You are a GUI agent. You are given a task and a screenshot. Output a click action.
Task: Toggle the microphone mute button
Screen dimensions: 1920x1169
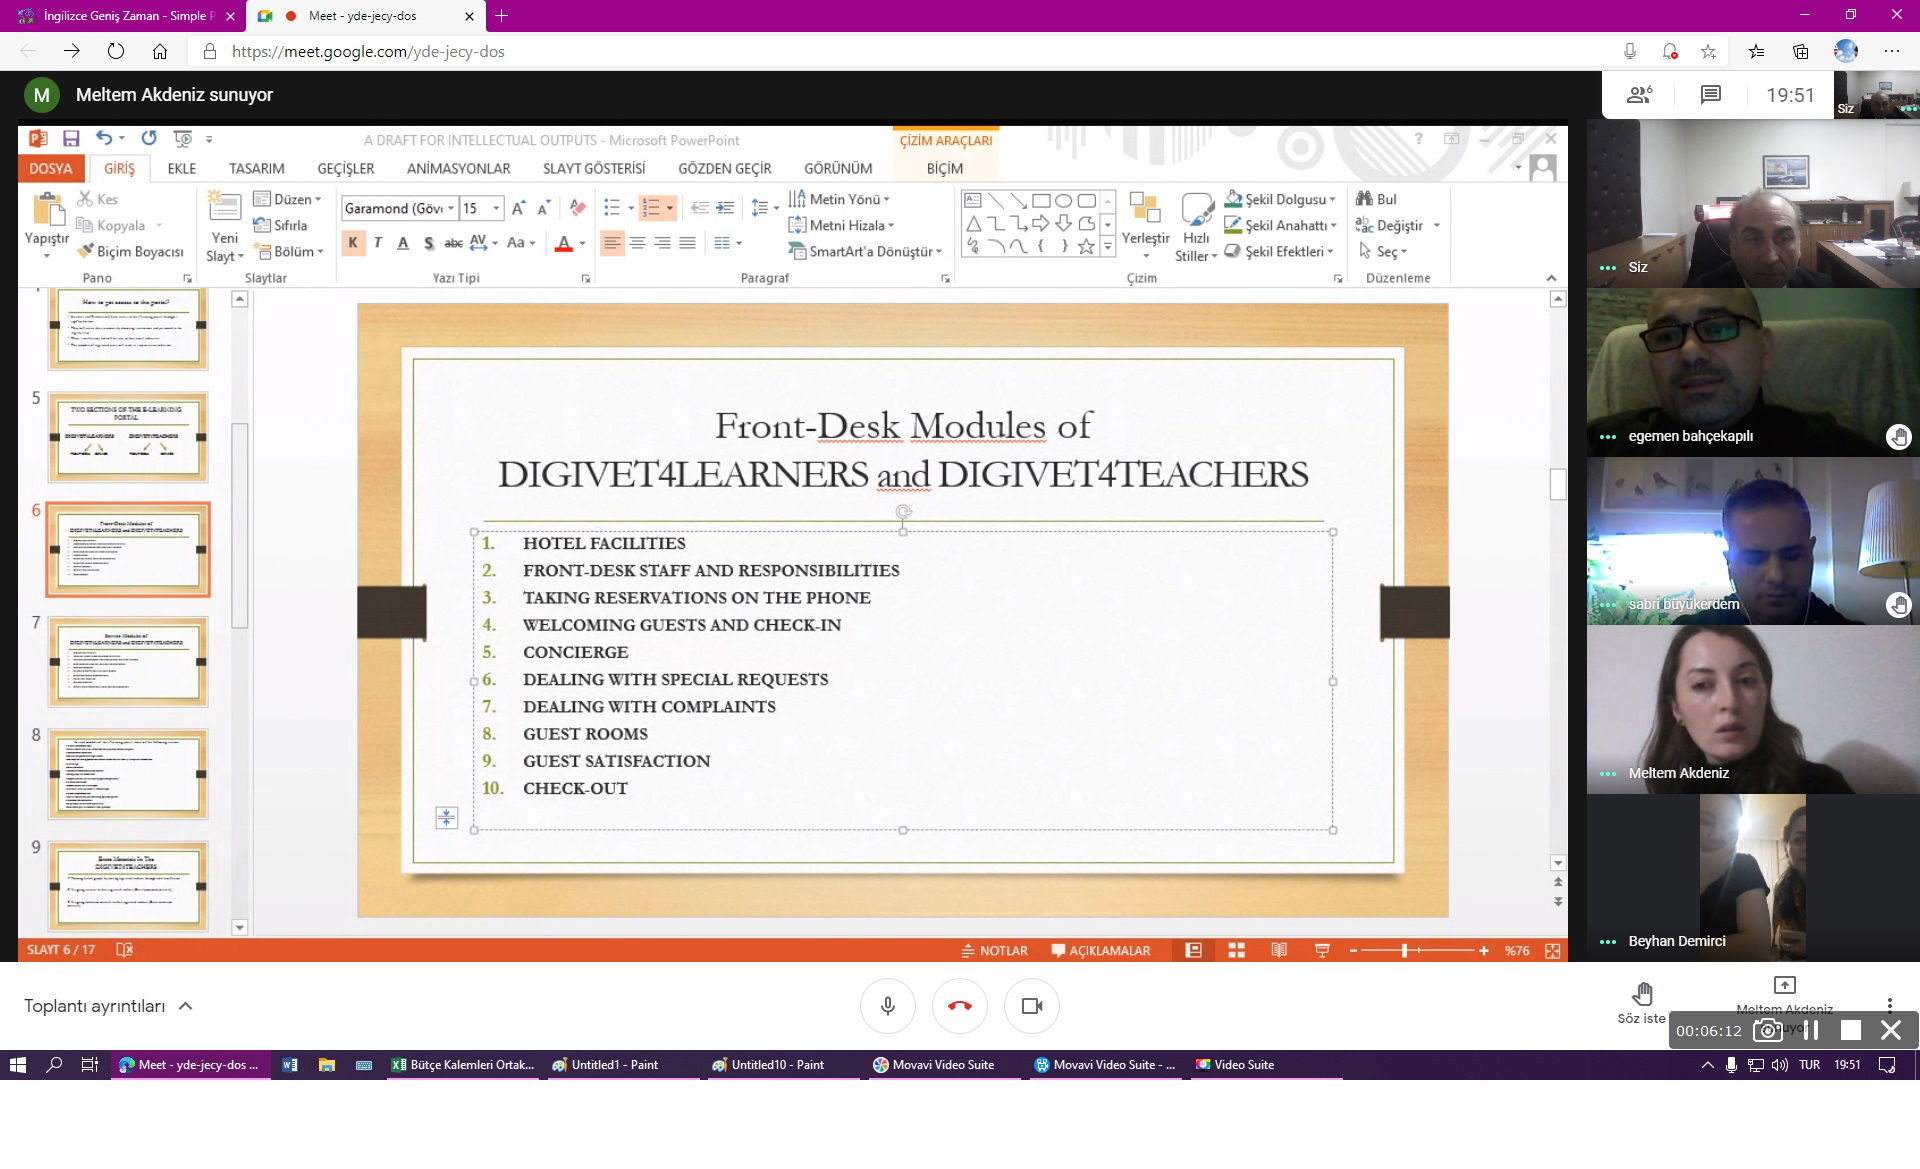tap(887, 1006)
